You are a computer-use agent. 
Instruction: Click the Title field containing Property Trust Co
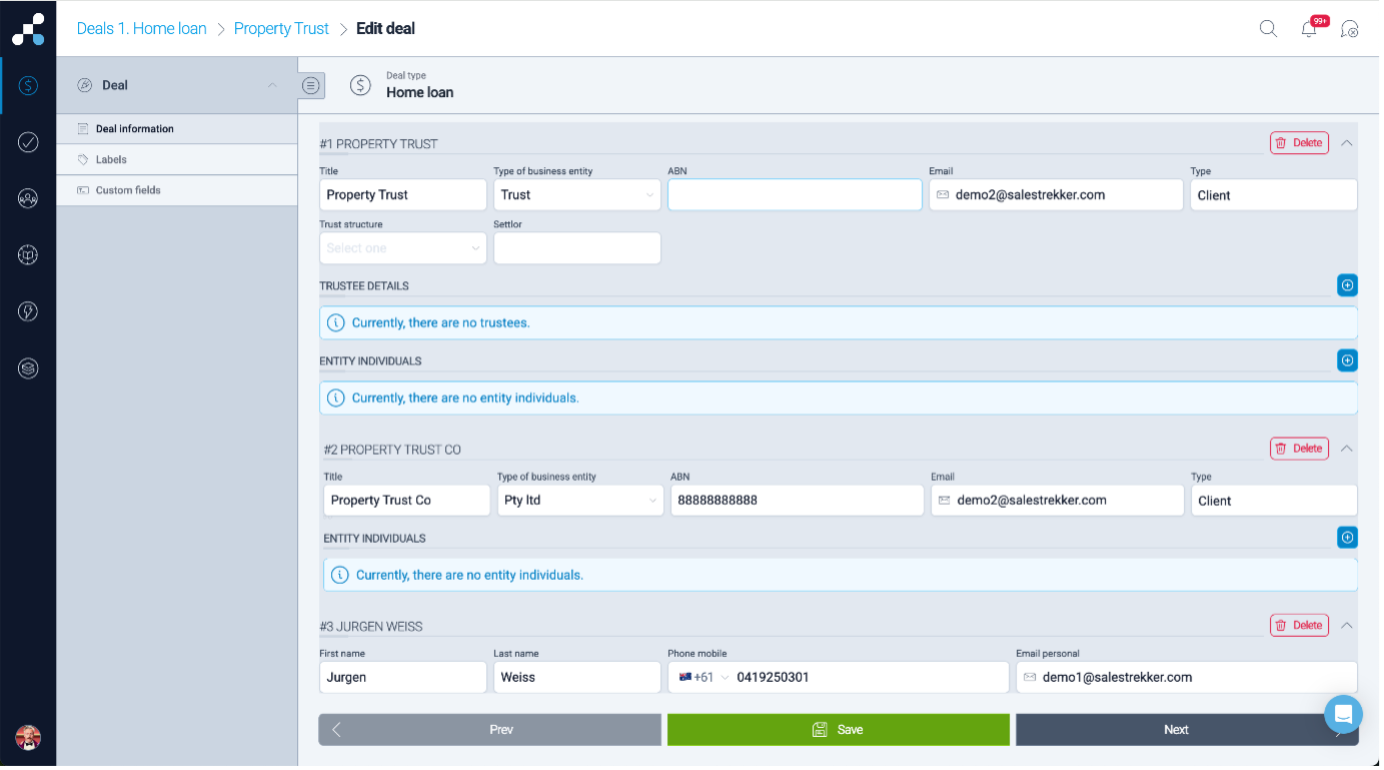click(x=407, y=500)
